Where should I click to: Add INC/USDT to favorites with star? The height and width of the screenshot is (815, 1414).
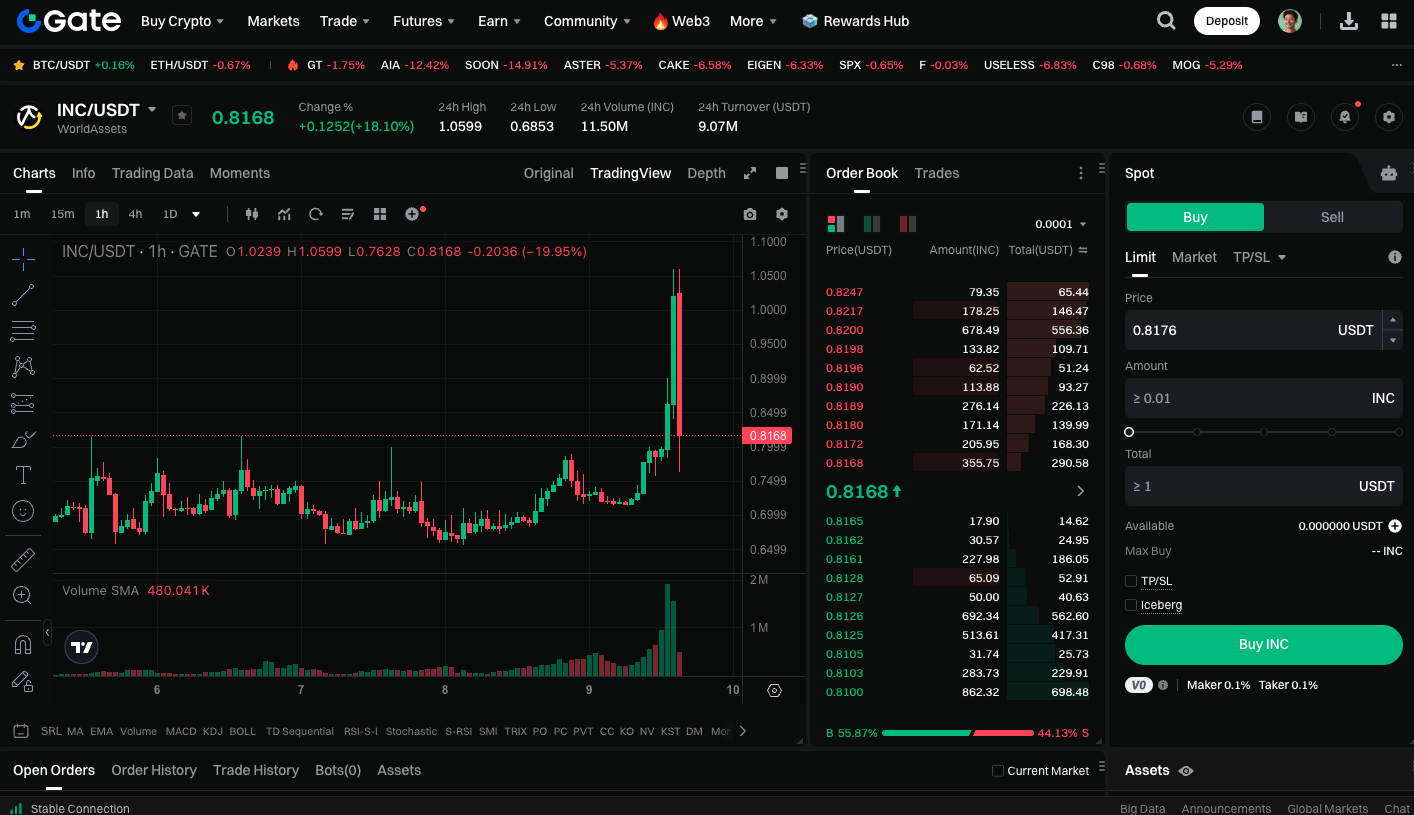181,116
